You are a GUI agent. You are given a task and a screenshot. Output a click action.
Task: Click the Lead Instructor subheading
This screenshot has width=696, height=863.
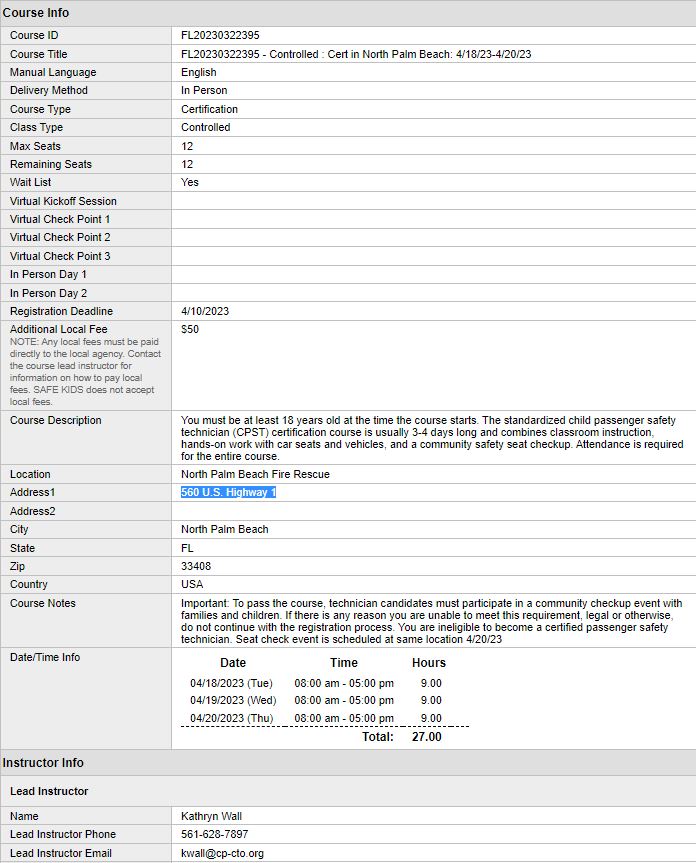[x=49, y=791]
